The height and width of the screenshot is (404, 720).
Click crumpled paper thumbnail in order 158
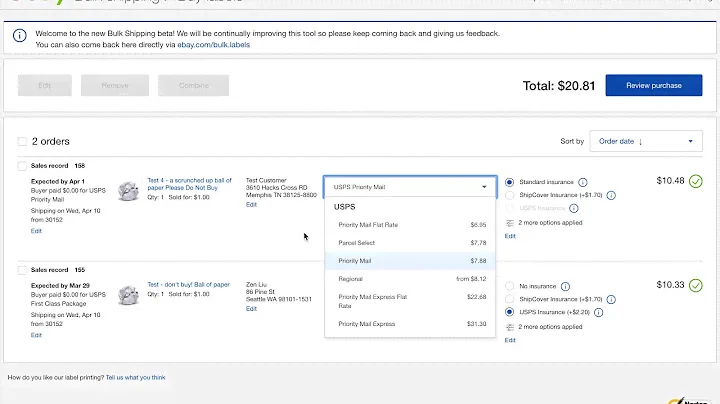pos(127,190)
